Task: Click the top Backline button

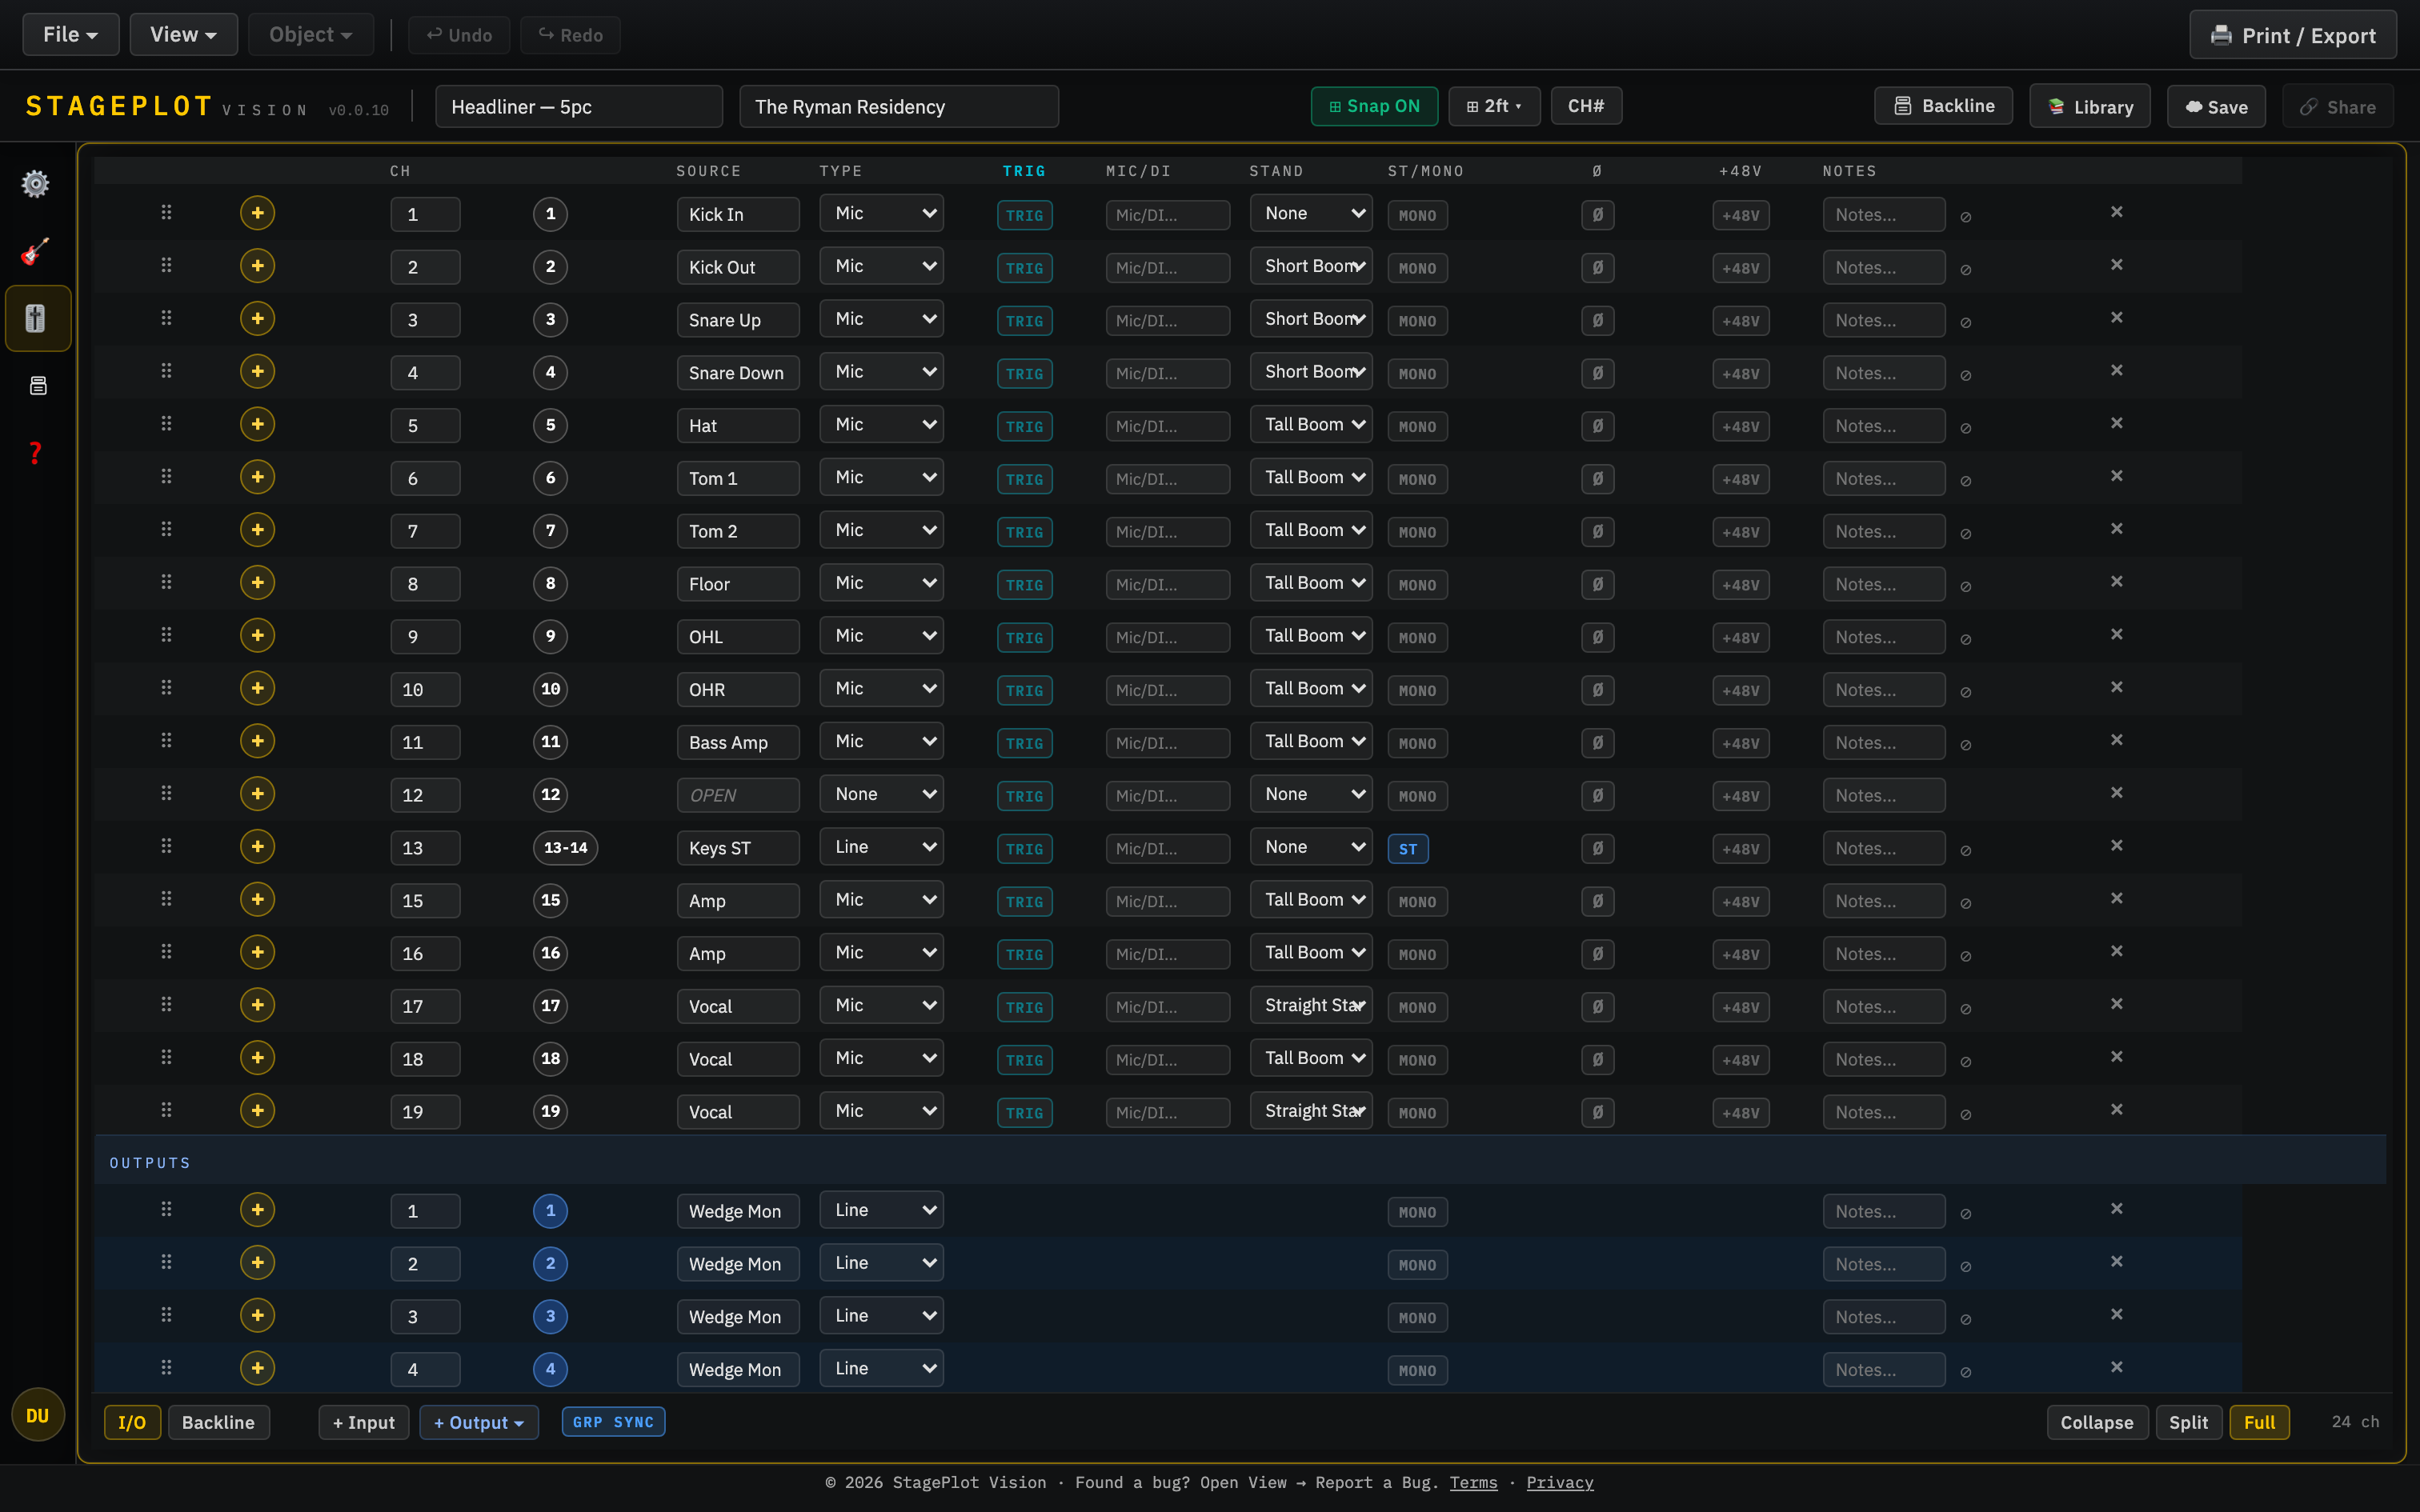Action: [1943, 106]
